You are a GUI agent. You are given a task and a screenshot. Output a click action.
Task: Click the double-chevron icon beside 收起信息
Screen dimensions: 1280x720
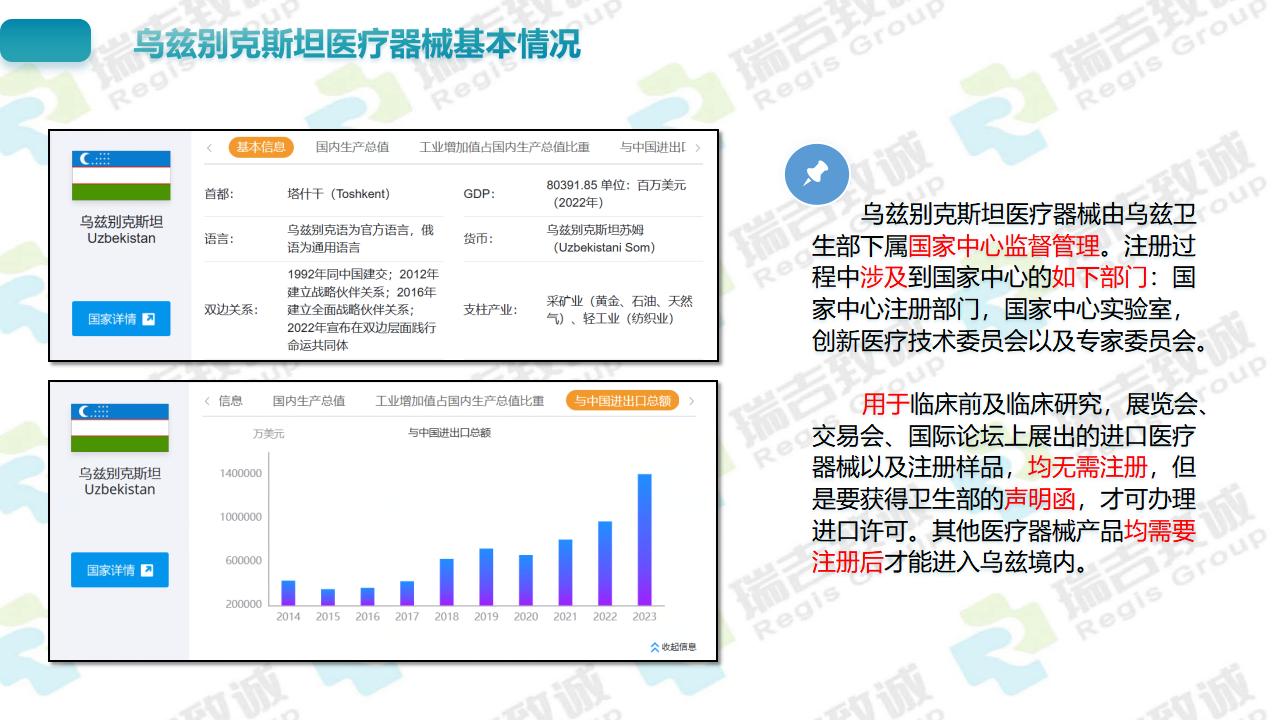(x=654, y=647)
